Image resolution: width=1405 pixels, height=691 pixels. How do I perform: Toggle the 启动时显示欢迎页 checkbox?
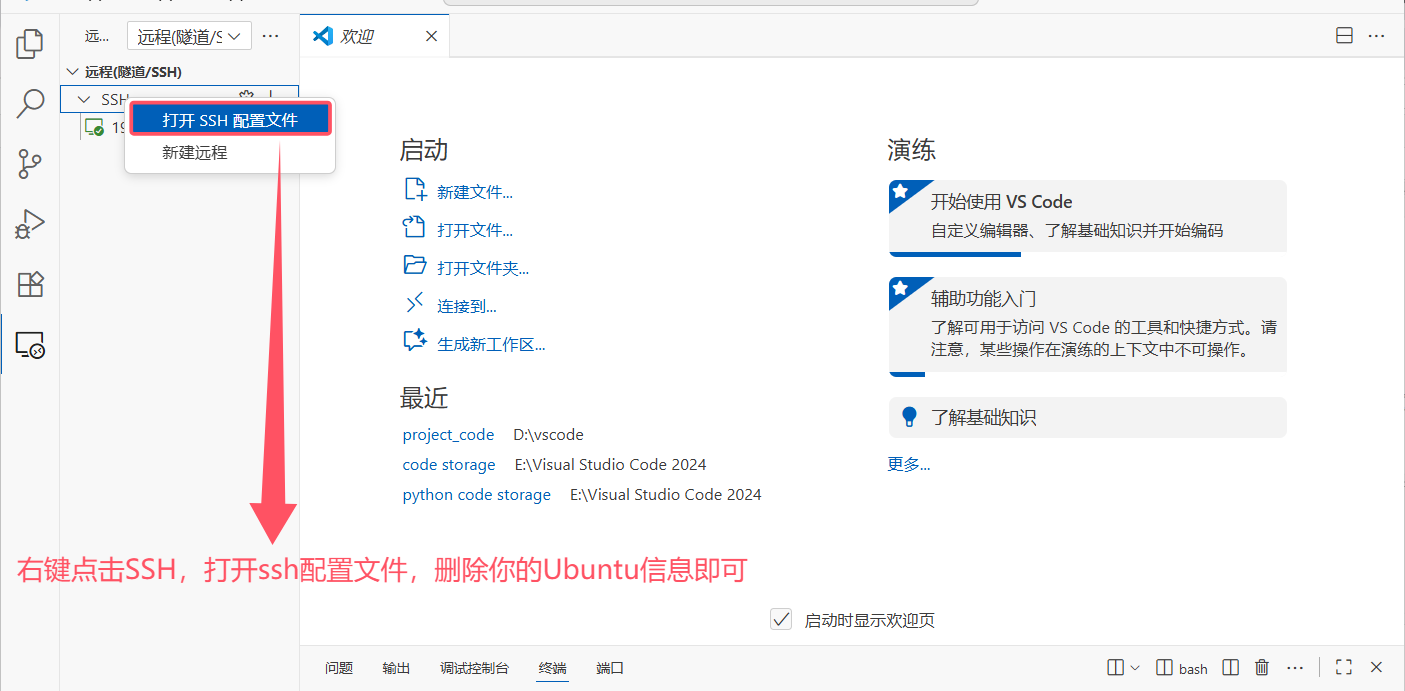click(x=781, y=619)
